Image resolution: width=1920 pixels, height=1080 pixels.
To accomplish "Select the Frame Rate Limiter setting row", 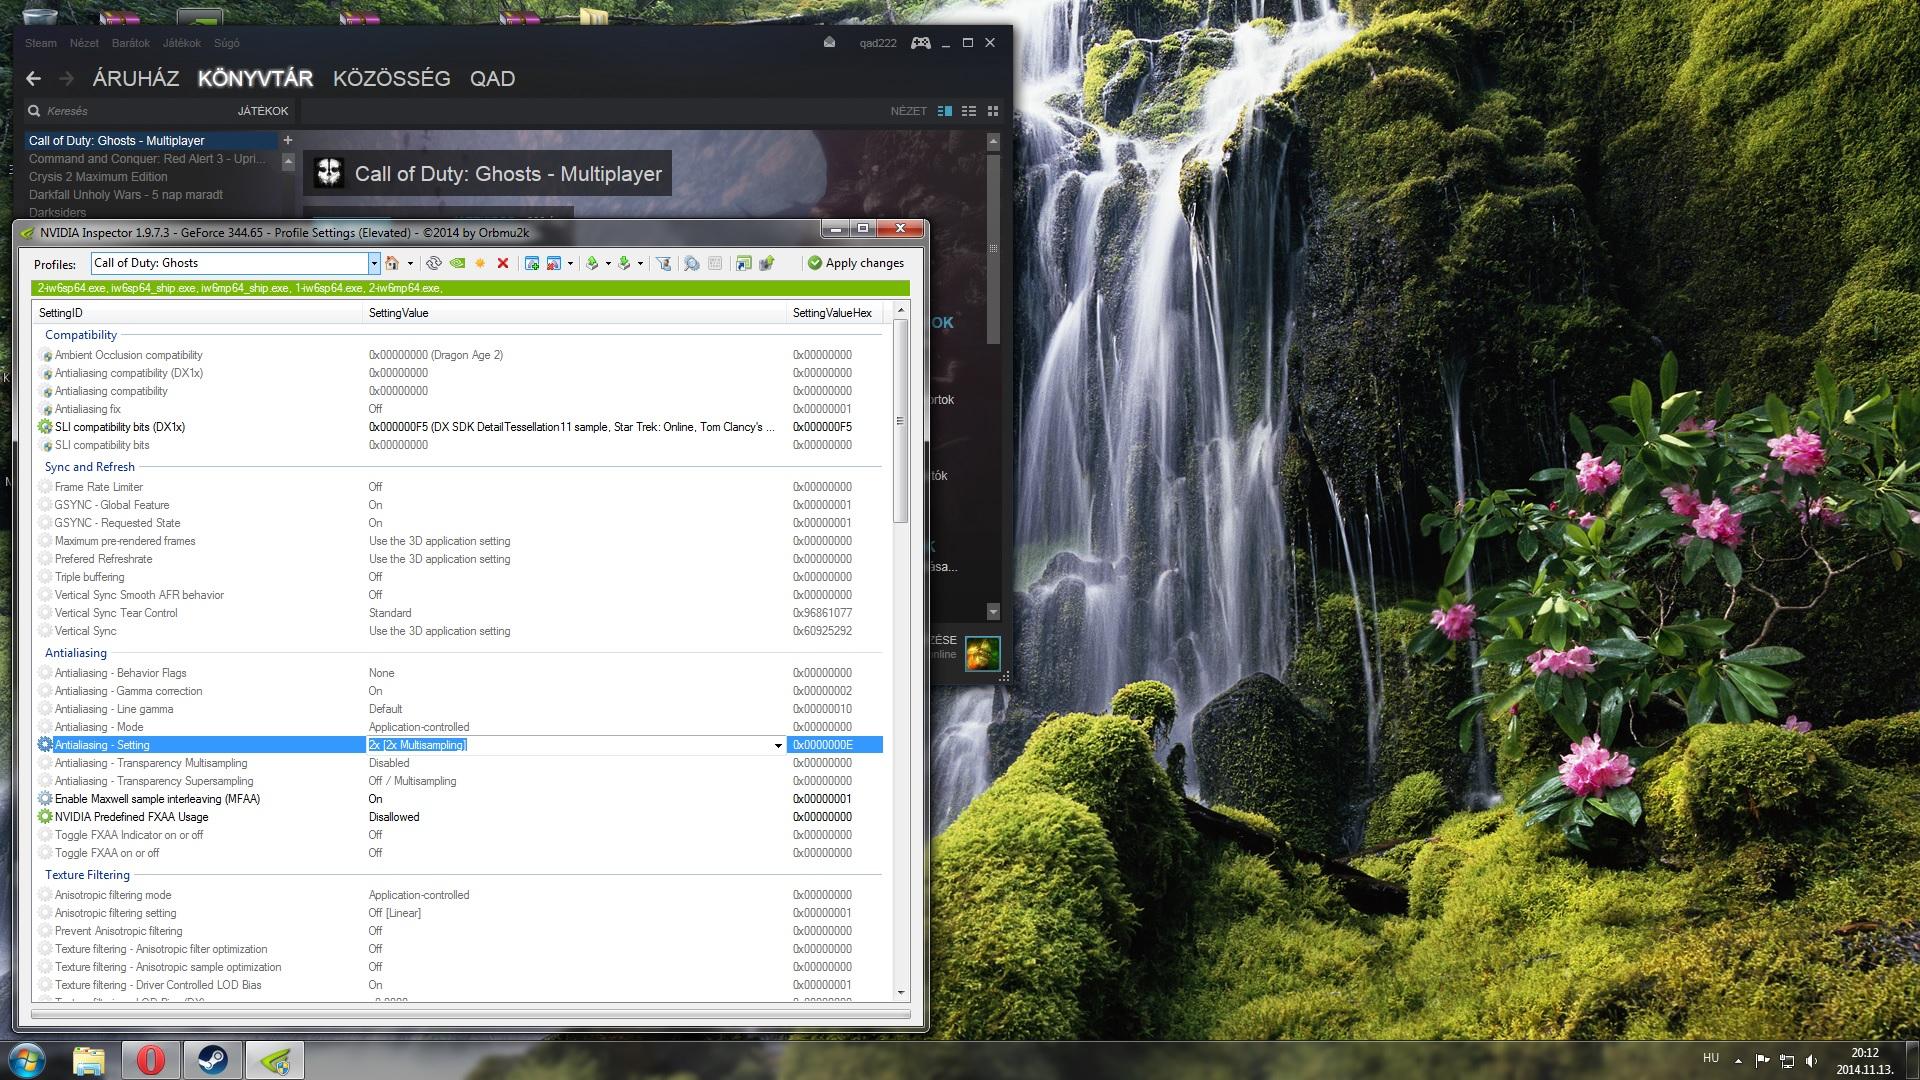I will pyautogui.click(x=460, y=487).
